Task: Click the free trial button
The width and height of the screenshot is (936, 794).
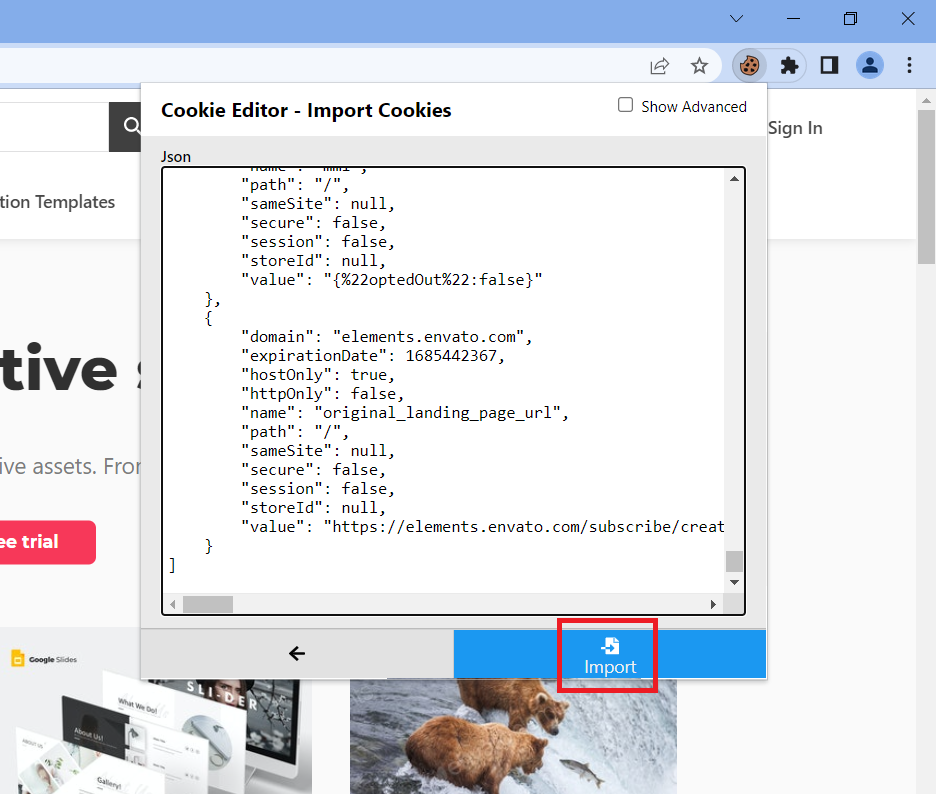Action: tap(42, 542)
